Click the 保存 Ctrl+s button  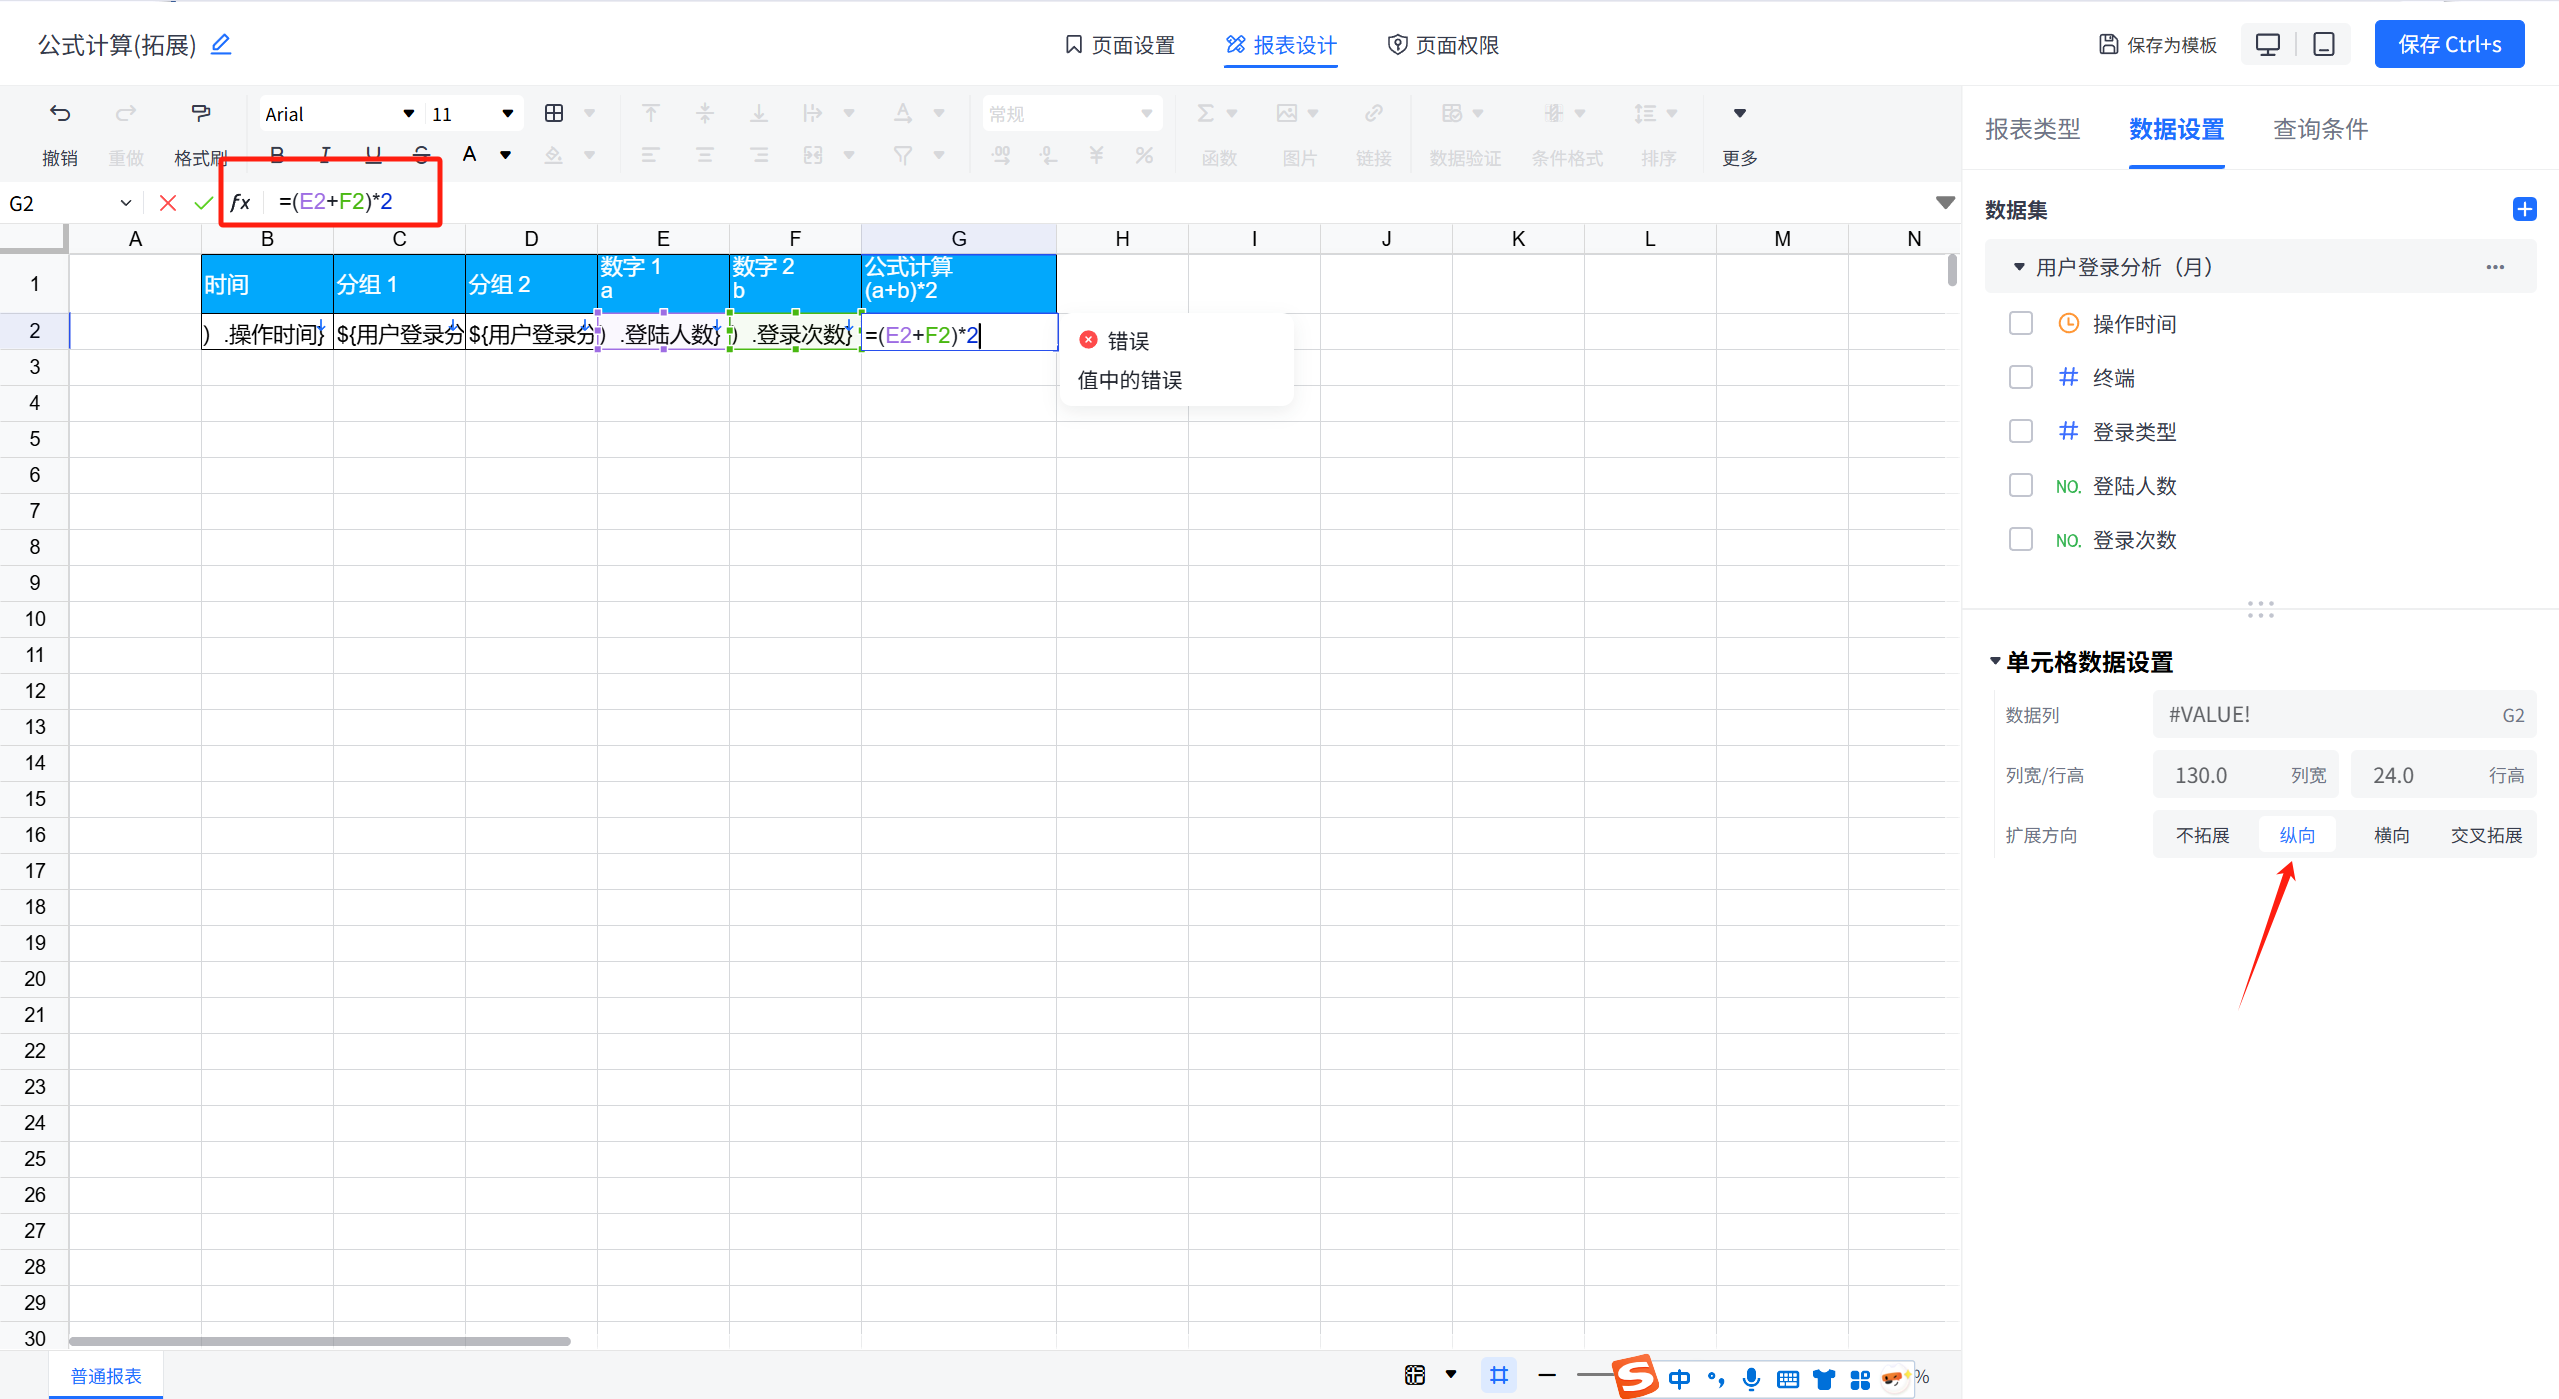[x=2449, y=45]
